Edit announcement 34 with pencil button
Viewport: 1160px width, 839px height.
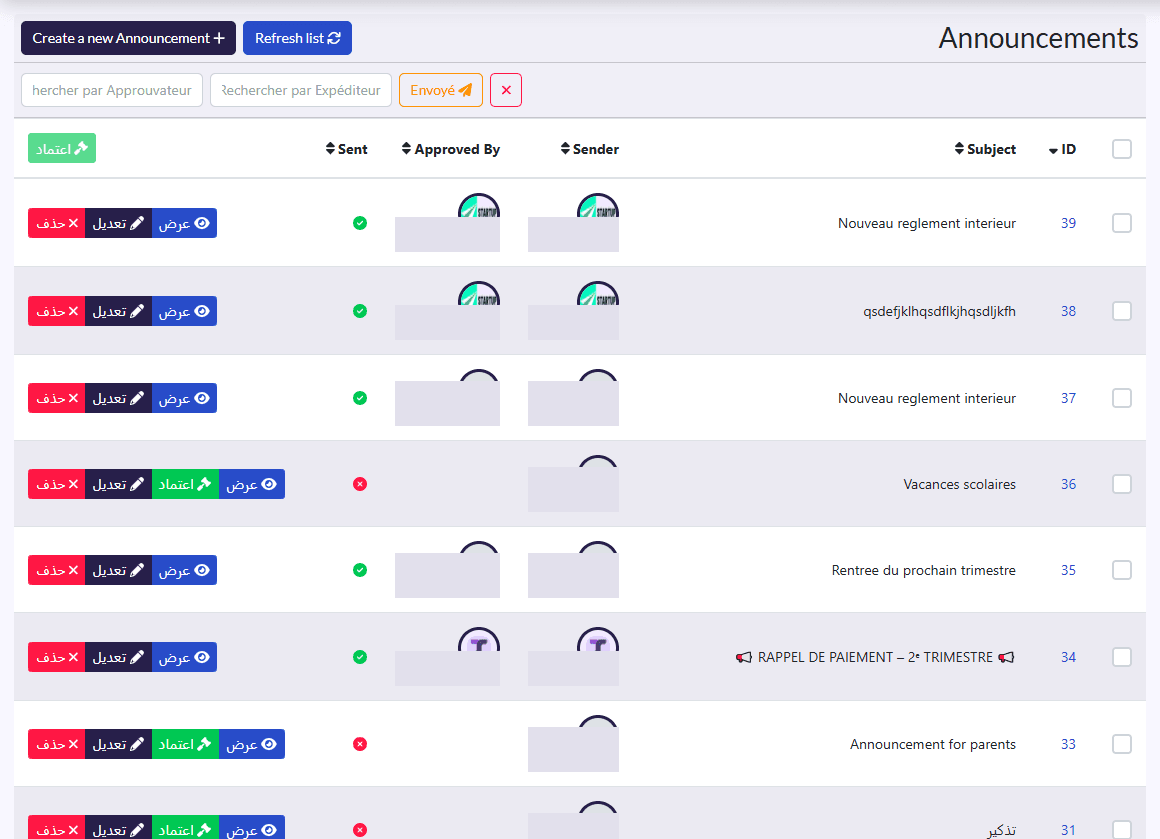tap(118, 657)
